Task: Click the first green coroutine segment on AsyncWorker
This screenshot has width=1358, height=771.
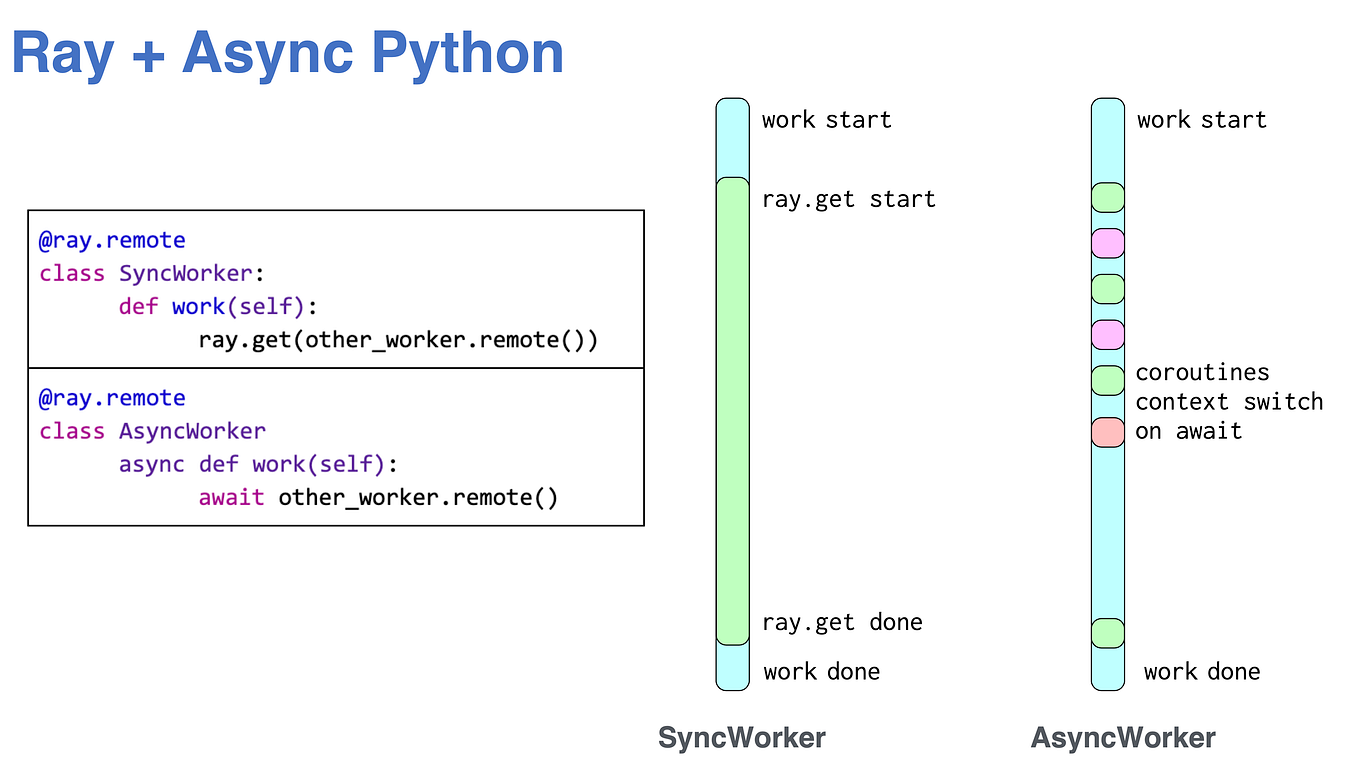Action: [1108, 197]
